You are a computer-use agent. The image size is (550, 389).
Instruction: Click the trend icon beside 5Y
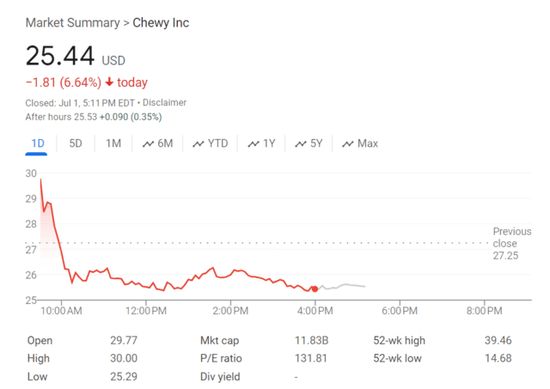(x=301, y=144)
